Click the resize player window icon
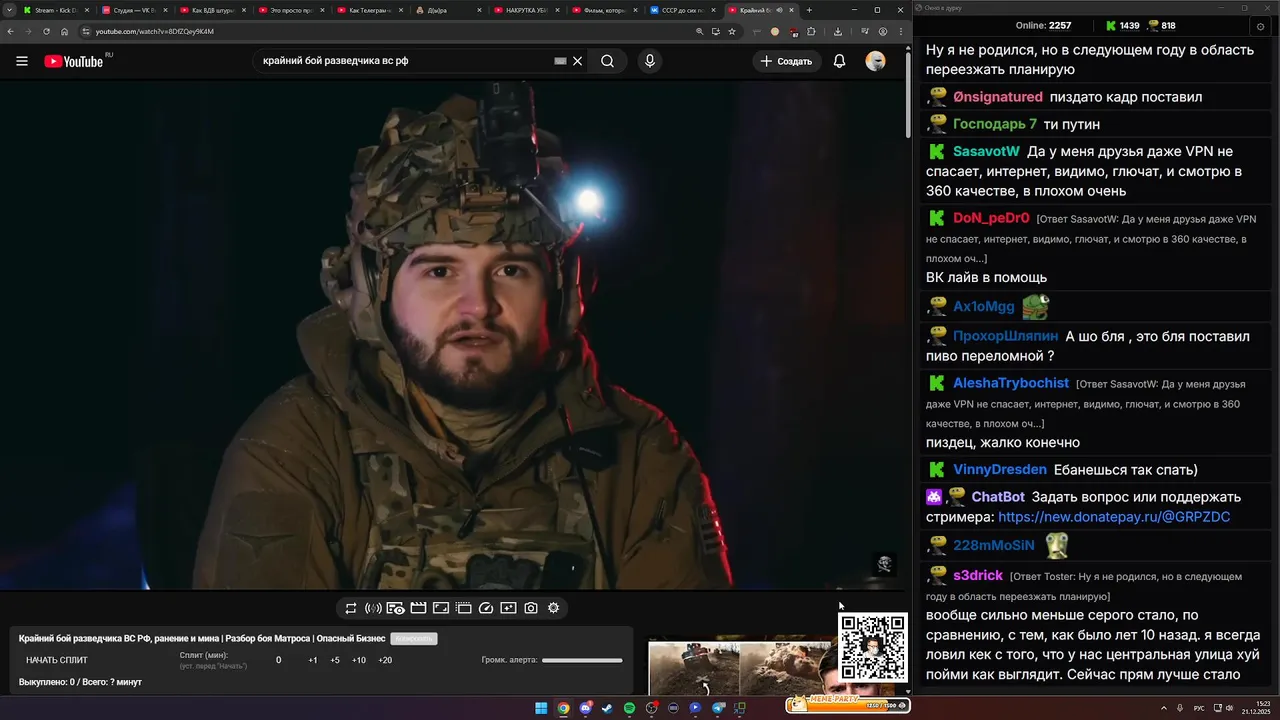 click(441, 608)
